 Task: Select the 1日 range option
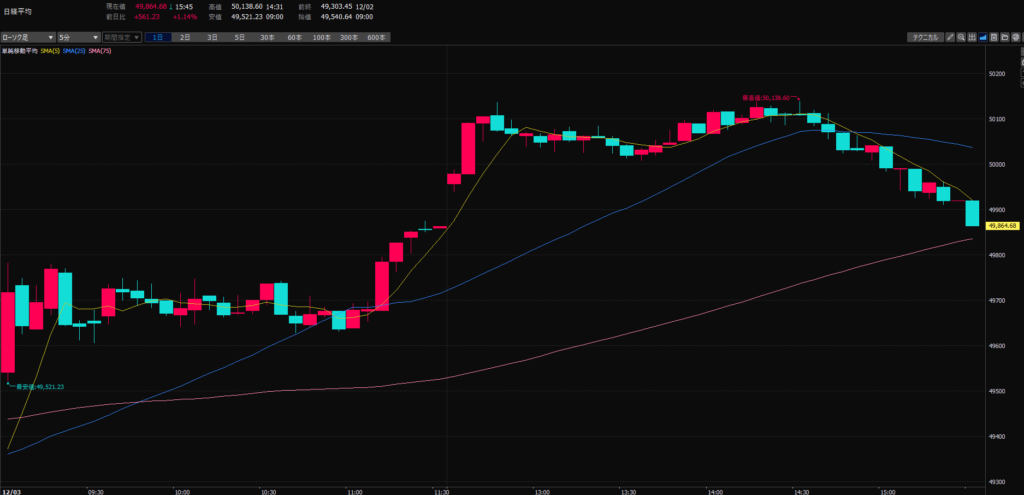pyautogui.click(x=158, y=37)
